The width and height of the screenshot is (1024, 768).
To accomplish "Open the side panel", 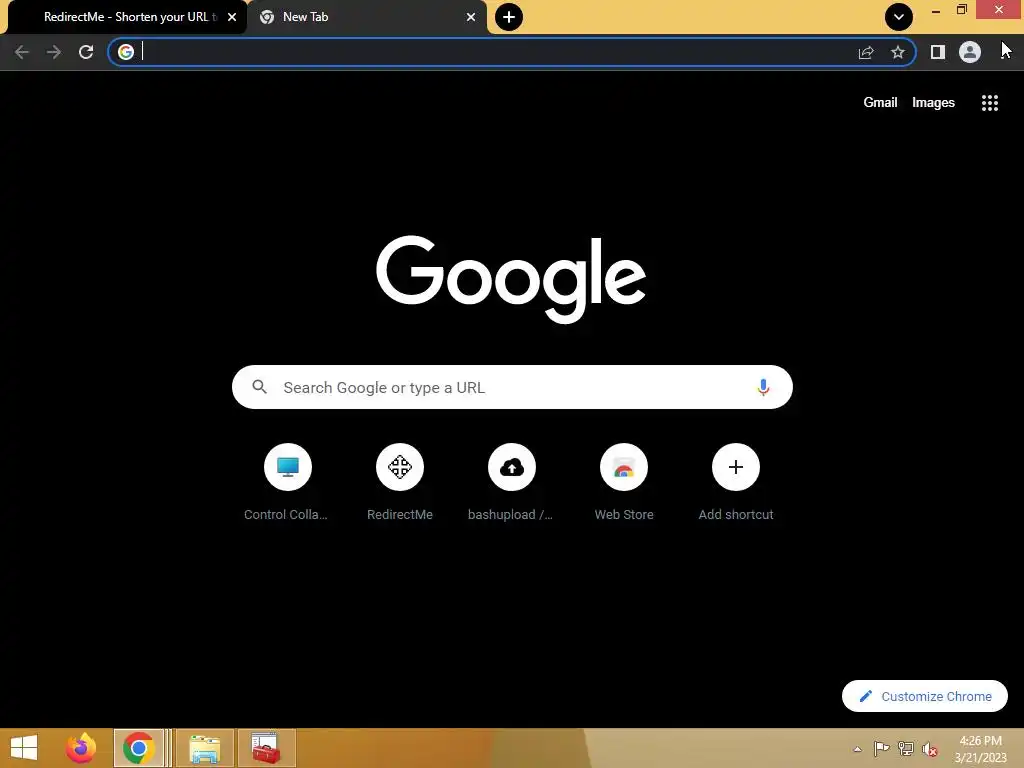I will pyautogui.click(x=937, y=52).
